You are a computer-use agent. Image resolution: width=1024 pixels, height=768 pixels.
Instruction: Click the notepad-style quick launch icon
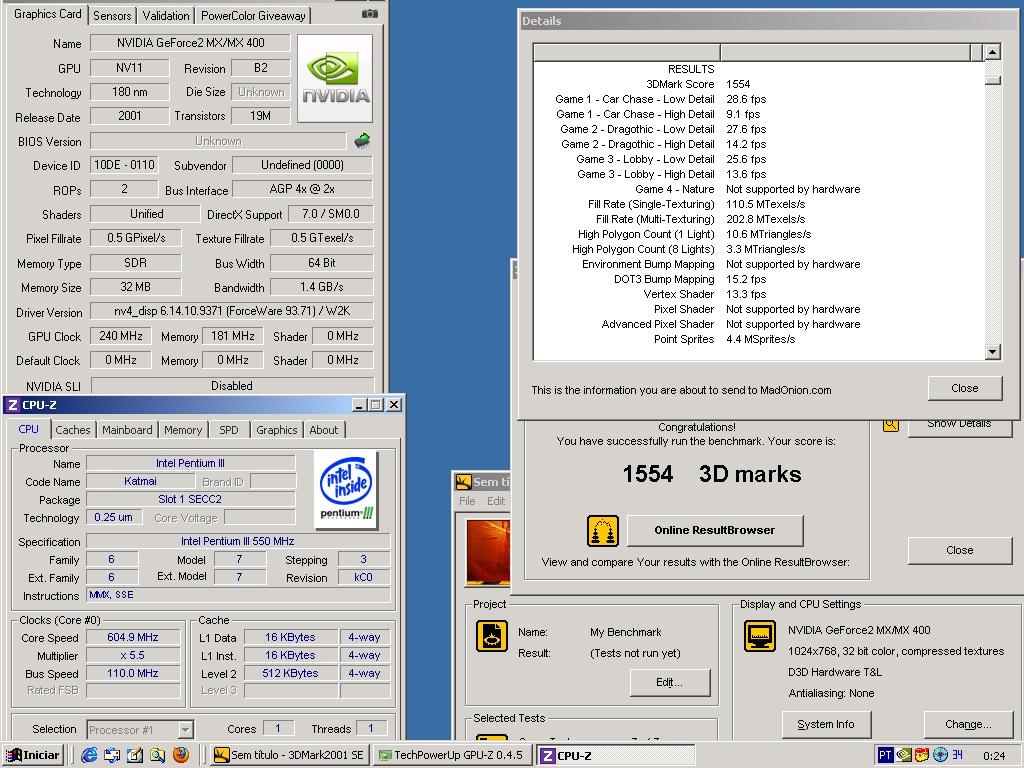[135, 755]
